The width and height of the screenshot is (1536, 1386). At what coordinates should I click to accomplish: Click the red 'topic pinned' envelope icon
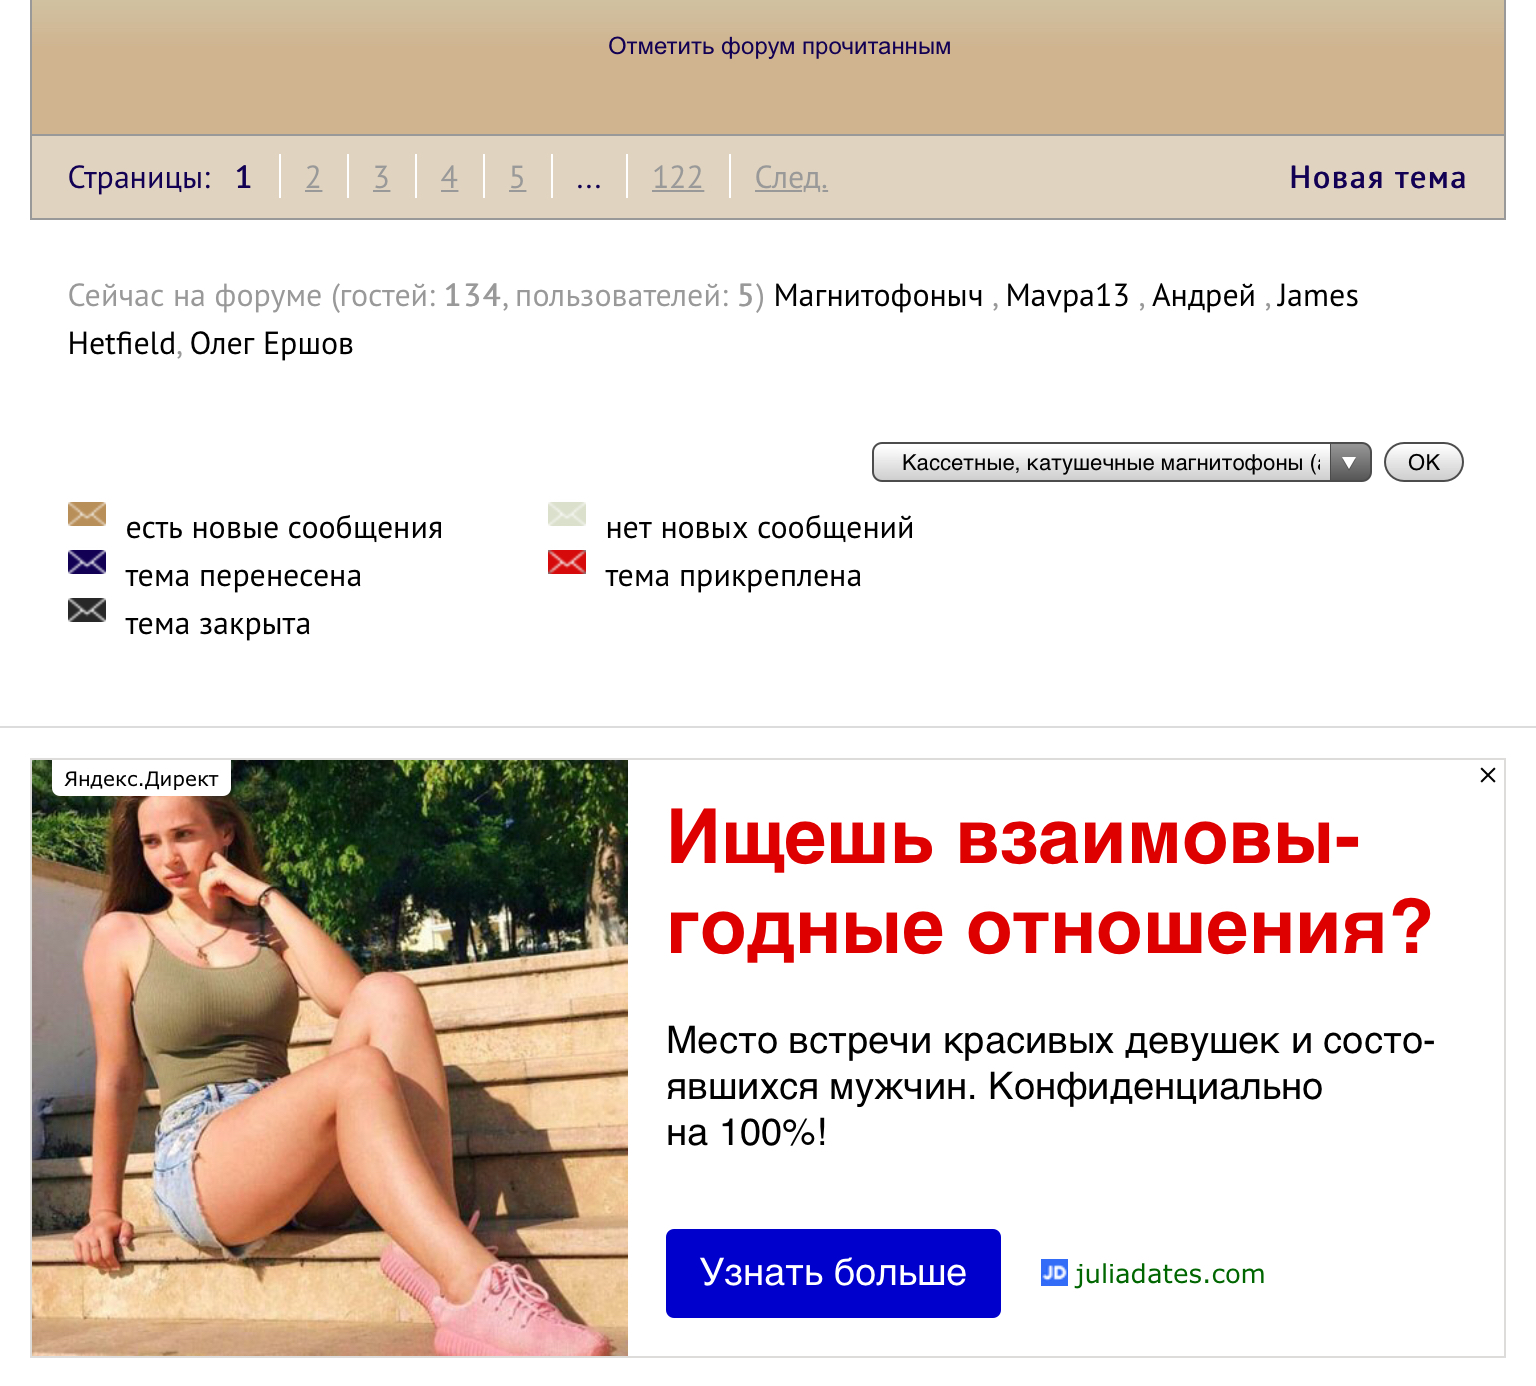(567, 562)
